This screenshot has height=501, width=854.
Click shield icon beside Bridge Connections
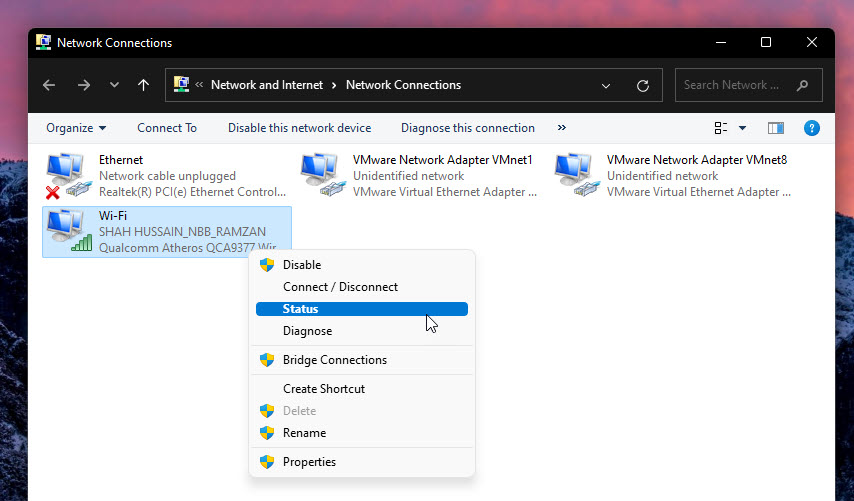[x=267, y=360]
